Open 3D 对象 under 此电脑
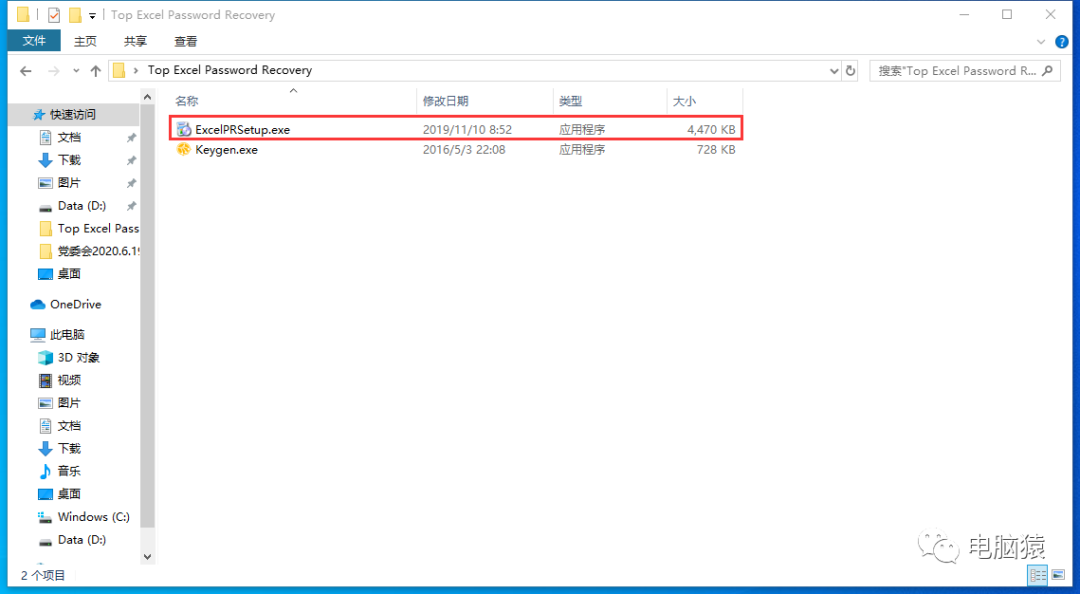Viewport: 1080px width, 594px height. [79, 357]
